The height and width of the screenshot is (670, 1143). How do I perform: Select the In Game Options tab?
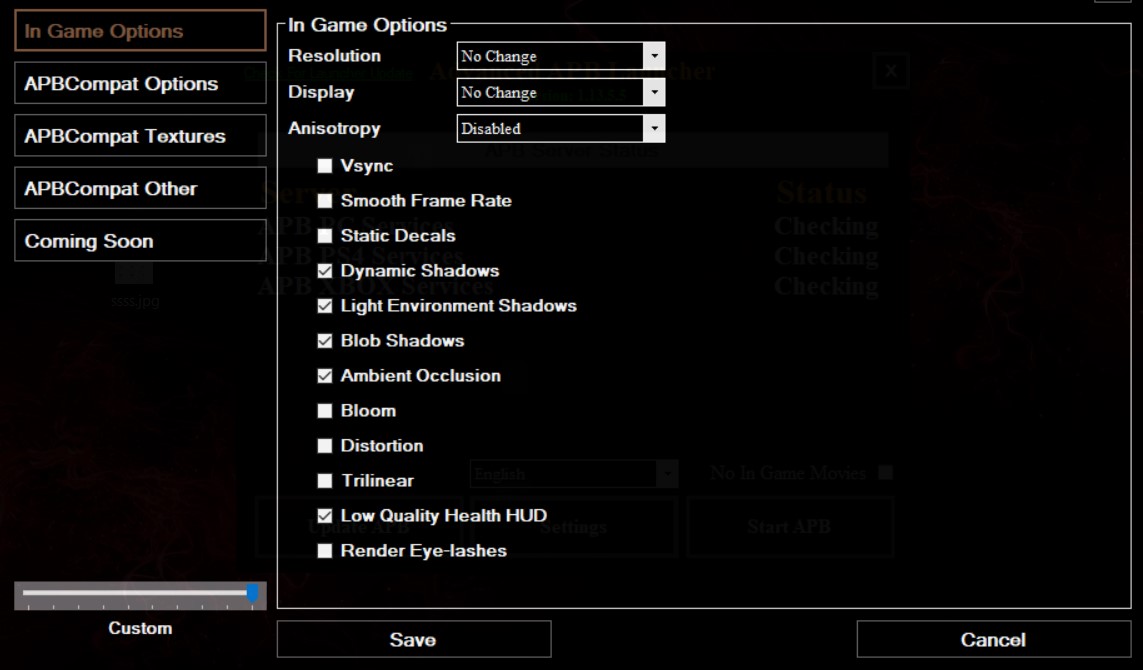(140, 31)
